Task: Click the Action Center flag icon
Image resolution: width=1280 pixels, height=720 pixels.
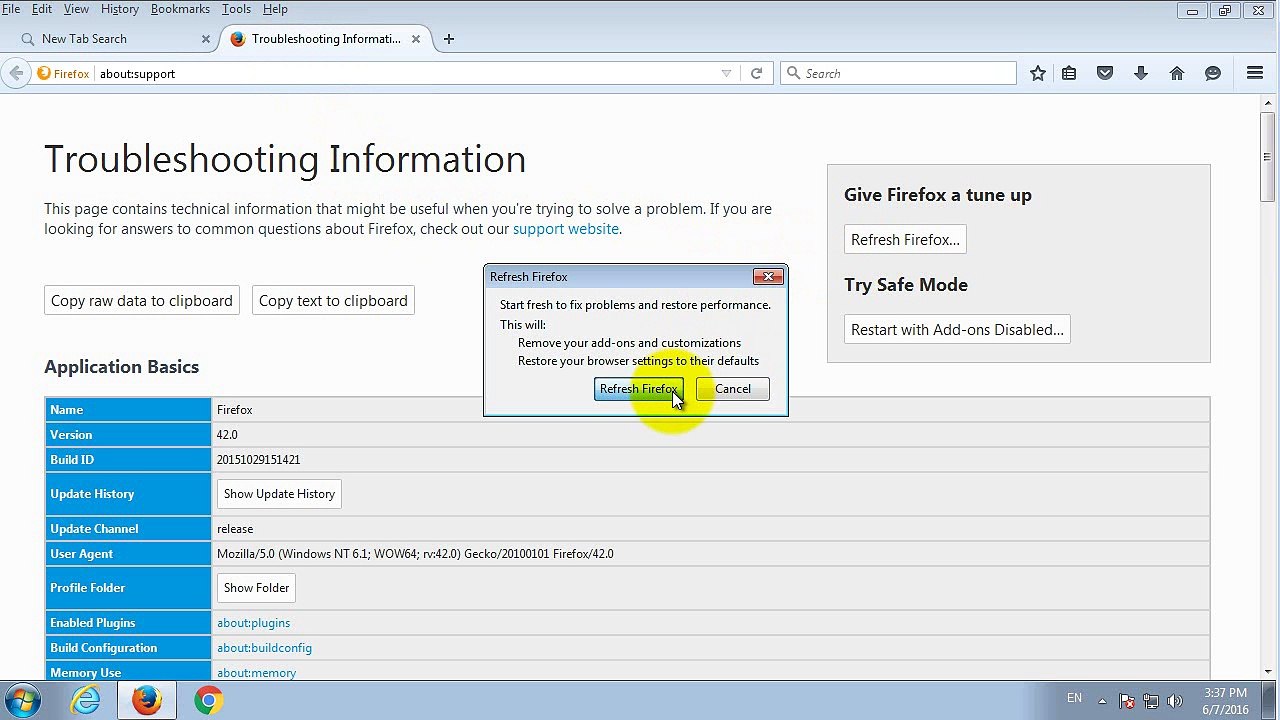Action: point(1127,701)
